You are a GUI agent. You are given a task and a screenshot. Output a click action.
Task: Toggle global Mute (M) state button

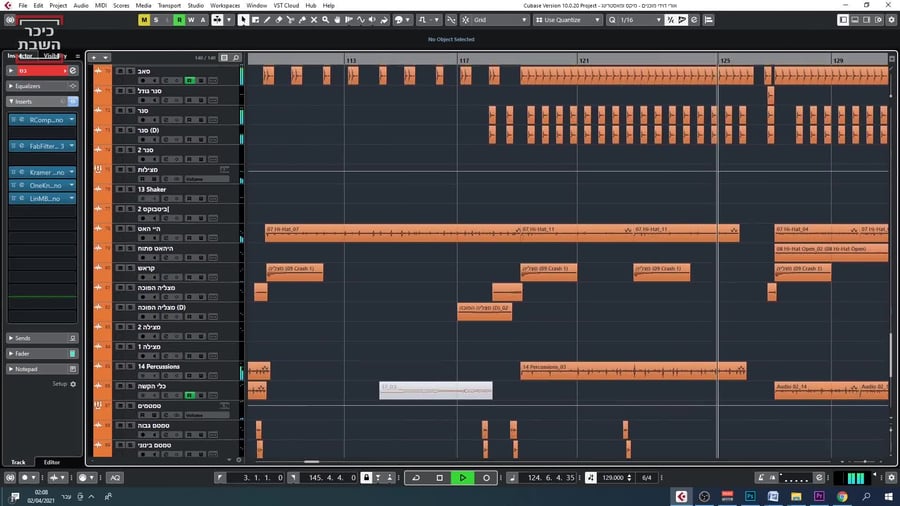pyautogui.click(x=144, y=20)
